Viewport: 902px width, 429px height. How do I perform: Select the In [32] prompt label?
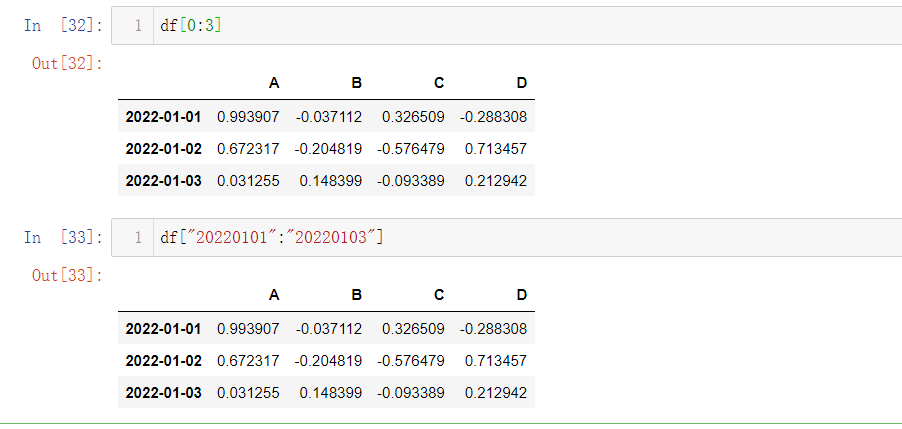64,25
